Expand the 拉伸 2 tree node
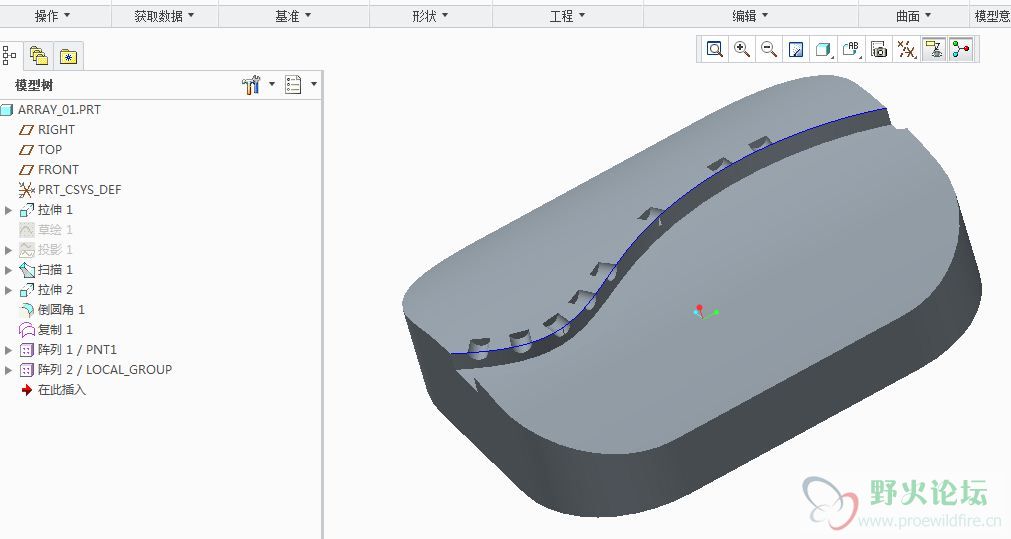Viewport: 1011px width, 539px height. click(x=8, y=290)
